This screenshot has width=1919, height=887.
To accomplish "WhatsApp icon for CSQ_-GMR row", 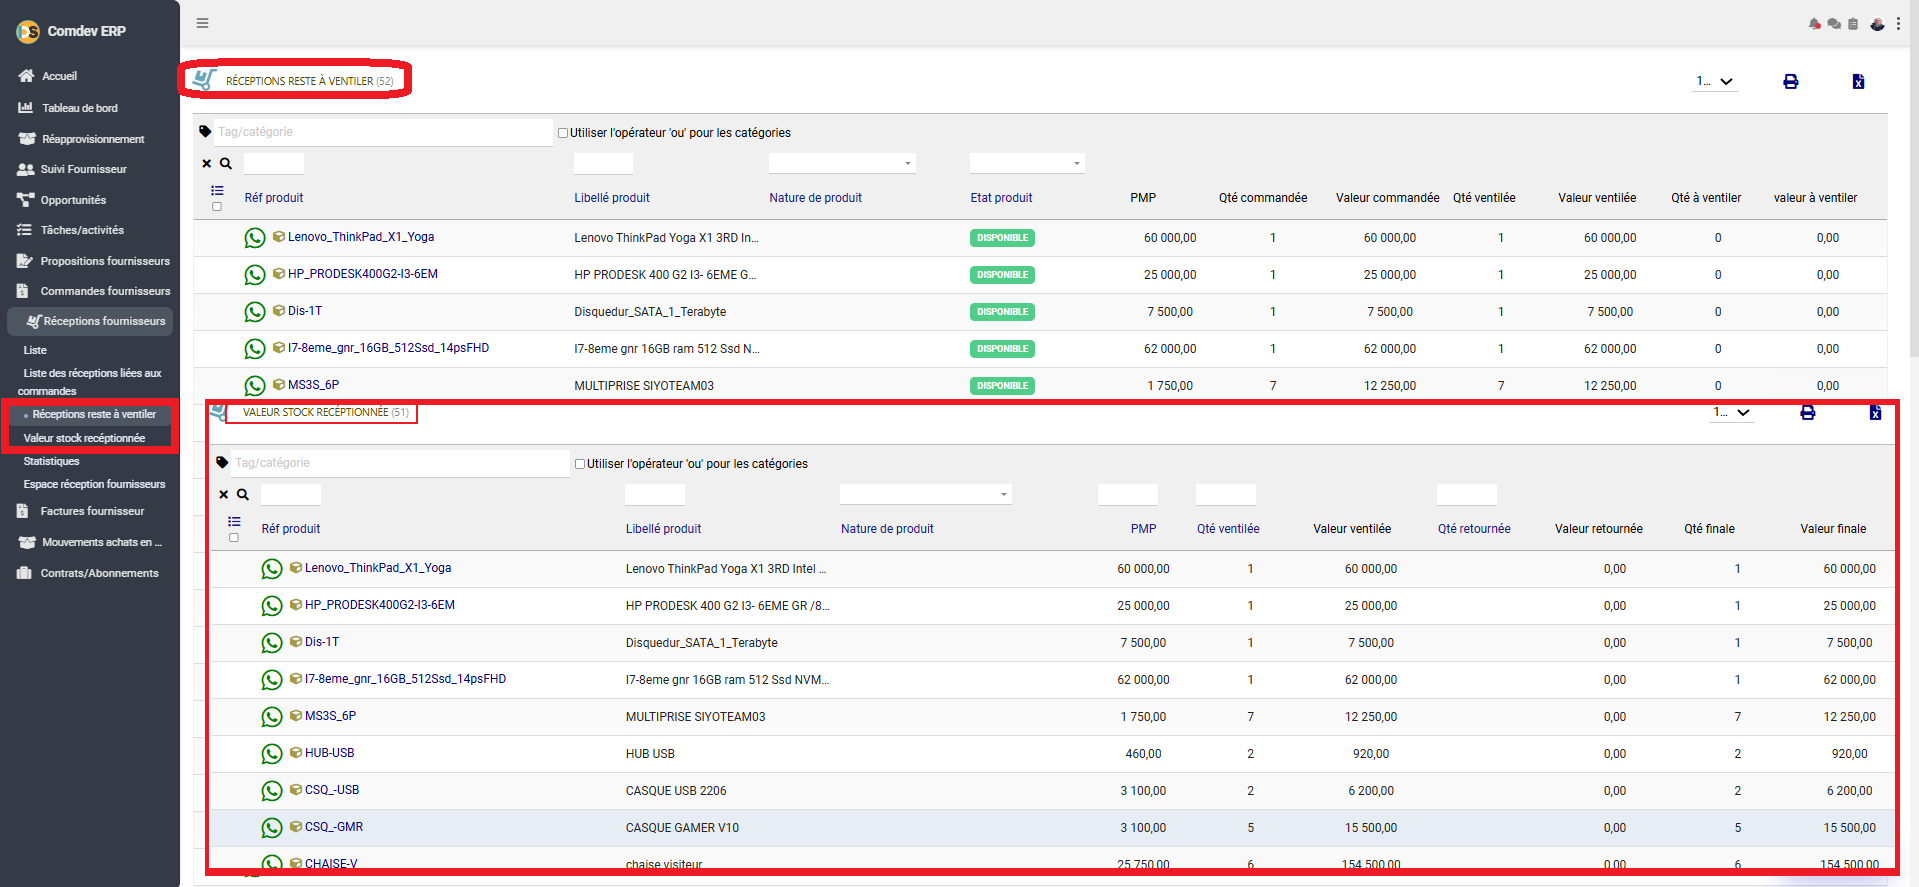I will [x=272, y=828].
